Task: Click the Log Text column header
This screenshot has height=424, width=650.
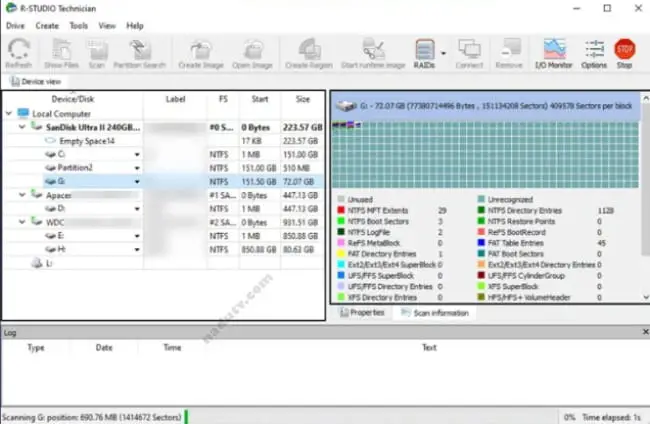Action: 429,347
